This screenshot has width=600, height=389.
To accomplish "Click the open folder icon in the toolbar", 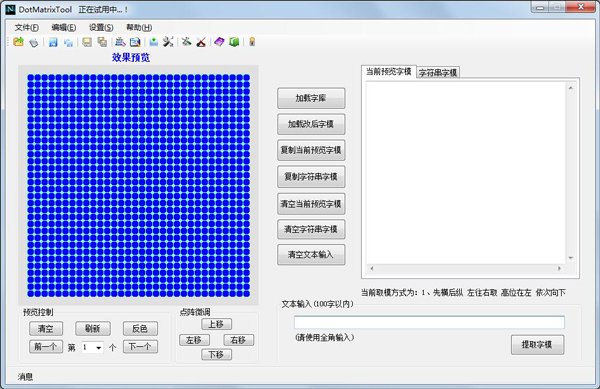I will (18, 42).
